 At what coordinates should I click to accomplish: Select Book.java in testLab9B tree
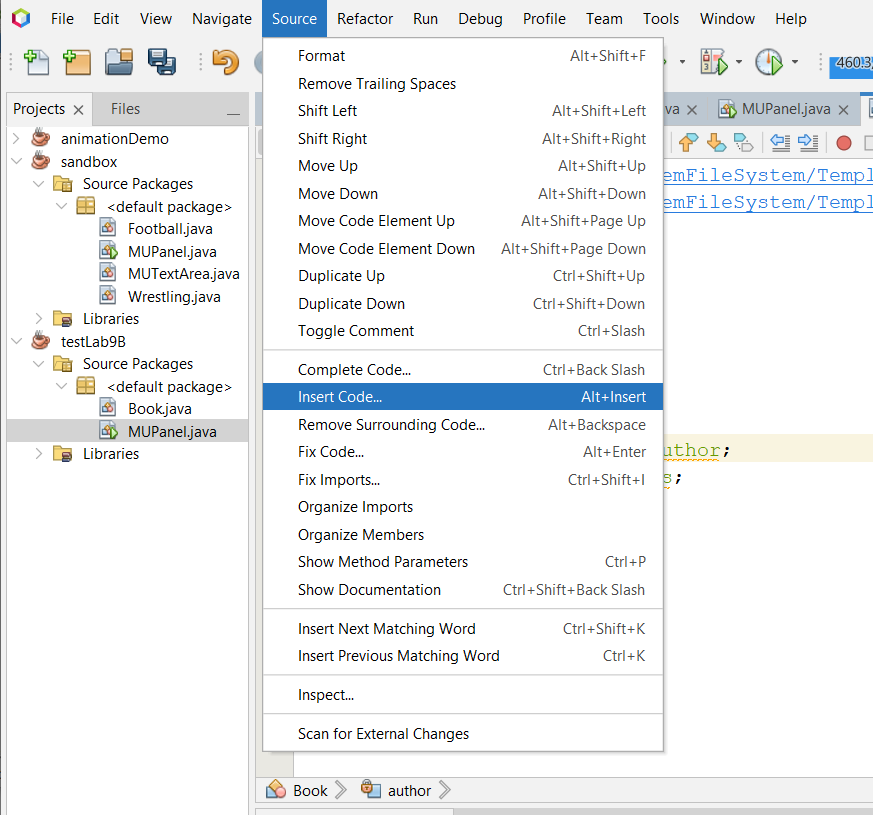159,409
